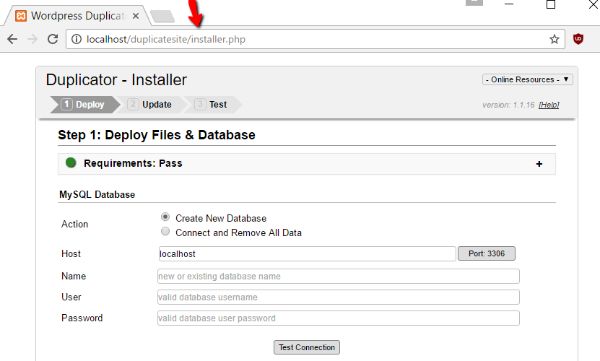Maximize the browser window
600x361 pixels.
(x=551, y=5)
